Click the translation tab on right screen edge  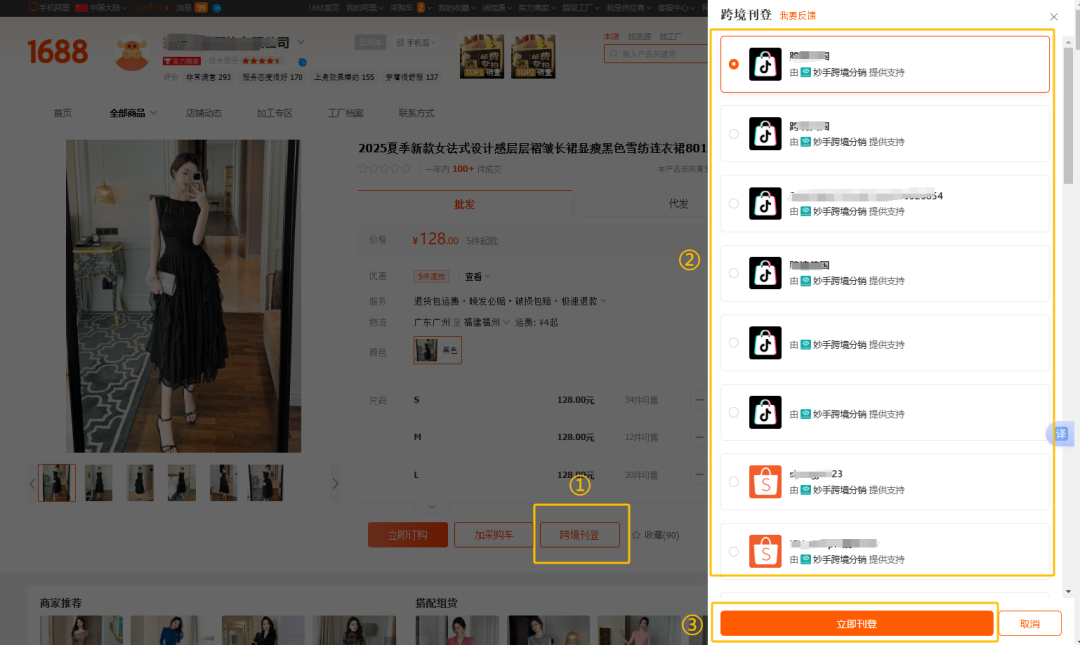click(1060, 434)
